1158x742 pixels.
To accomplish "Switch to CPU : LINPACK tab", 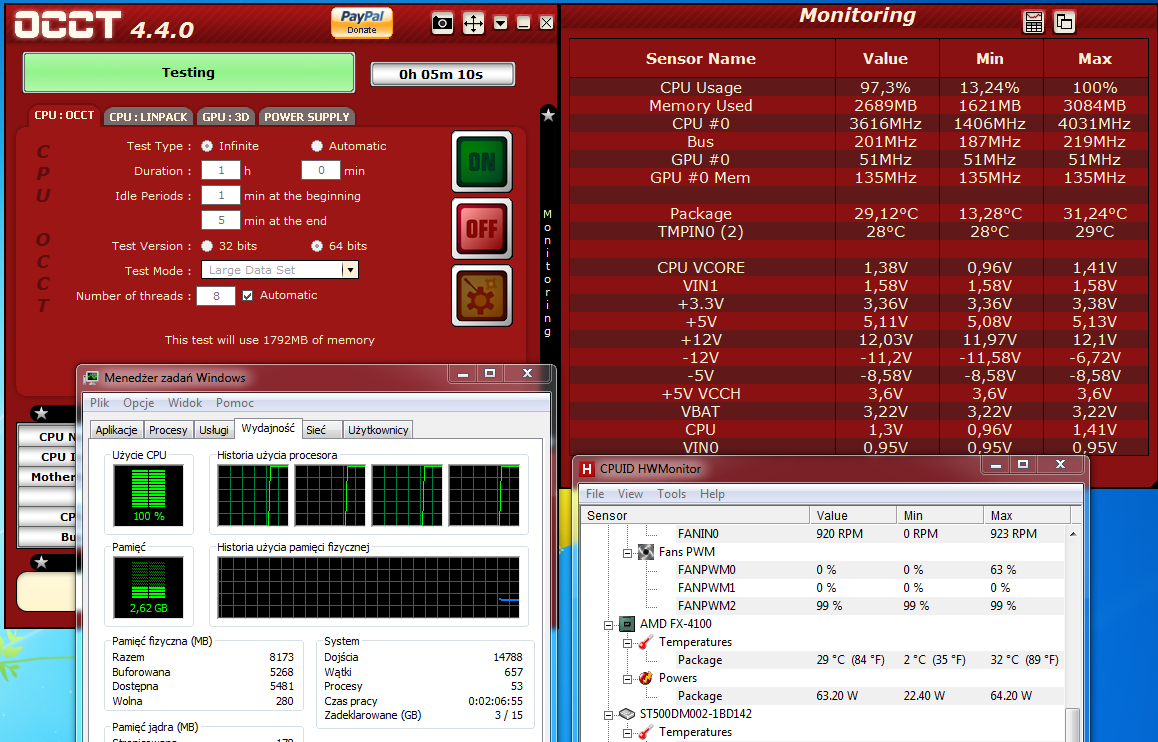I will 148,117.
